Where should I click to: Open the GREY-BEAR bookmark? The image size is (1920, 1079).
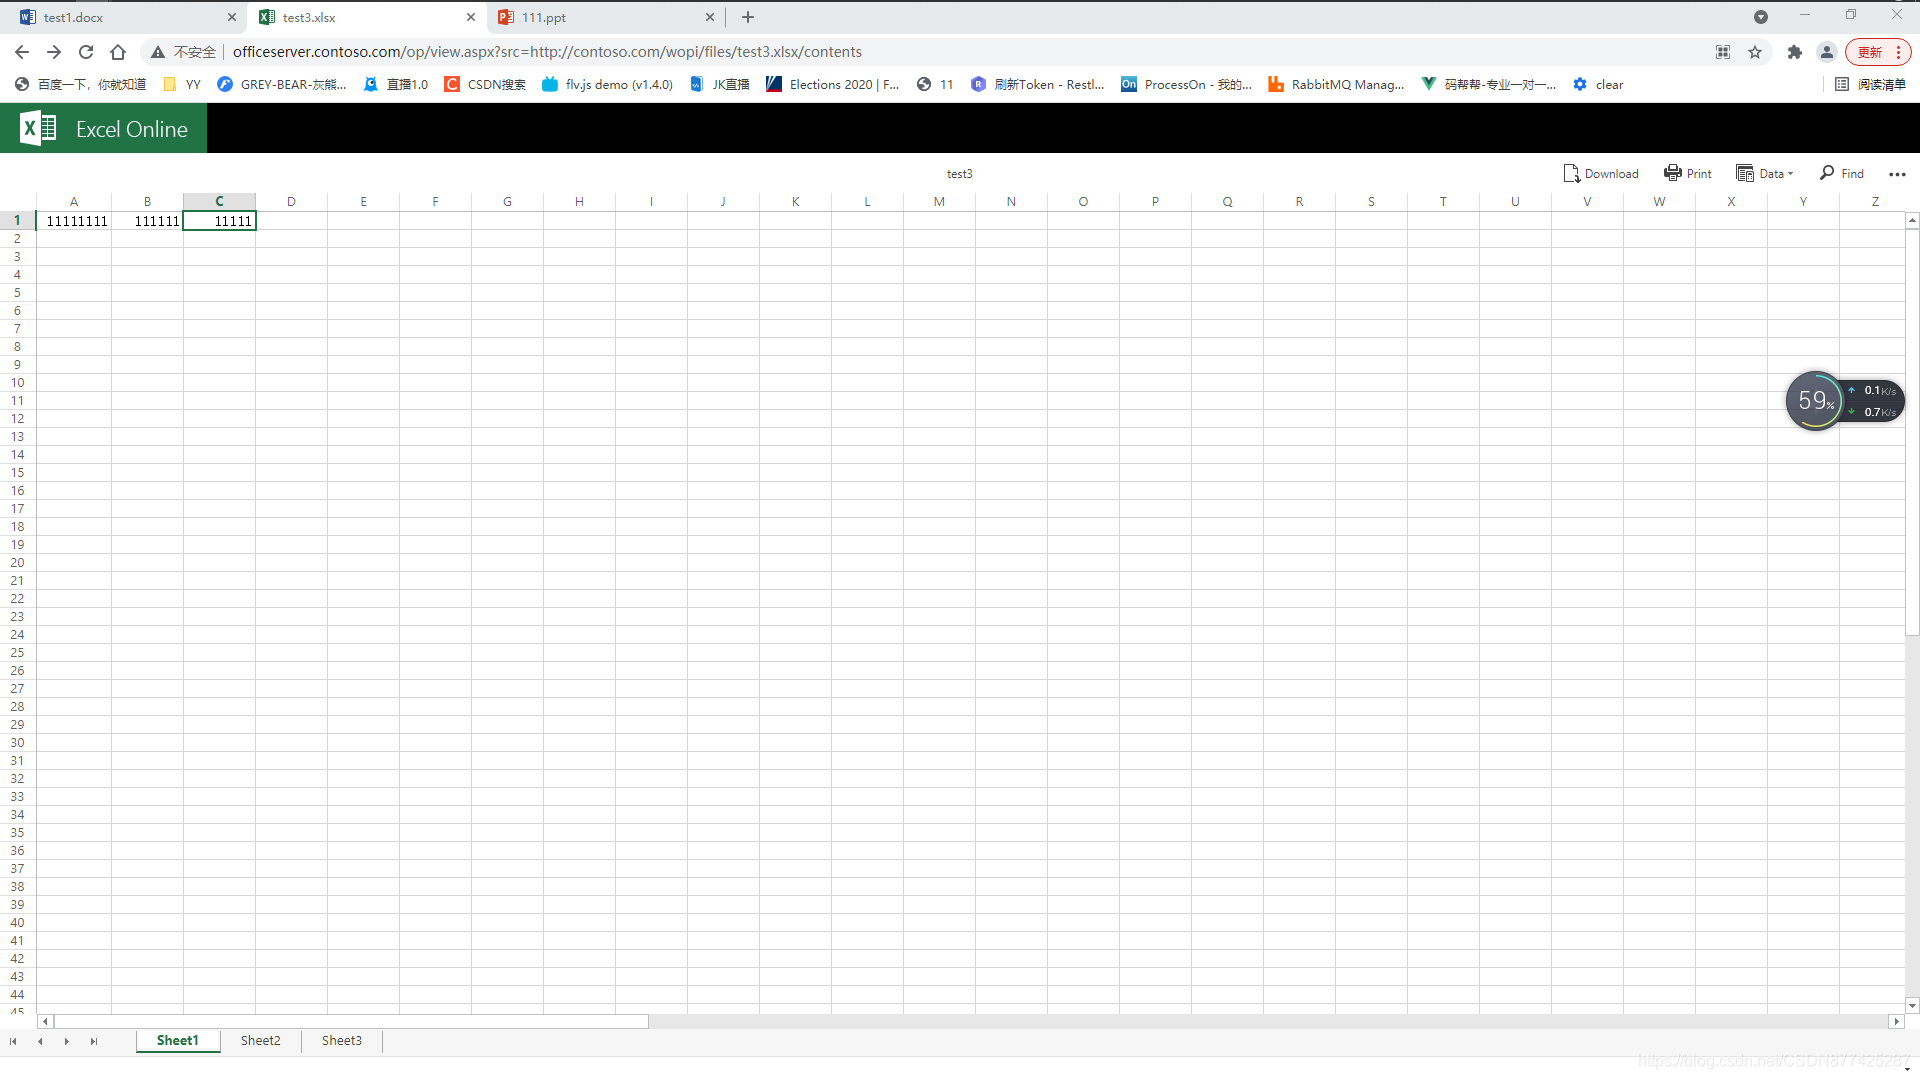click(282, 85)
